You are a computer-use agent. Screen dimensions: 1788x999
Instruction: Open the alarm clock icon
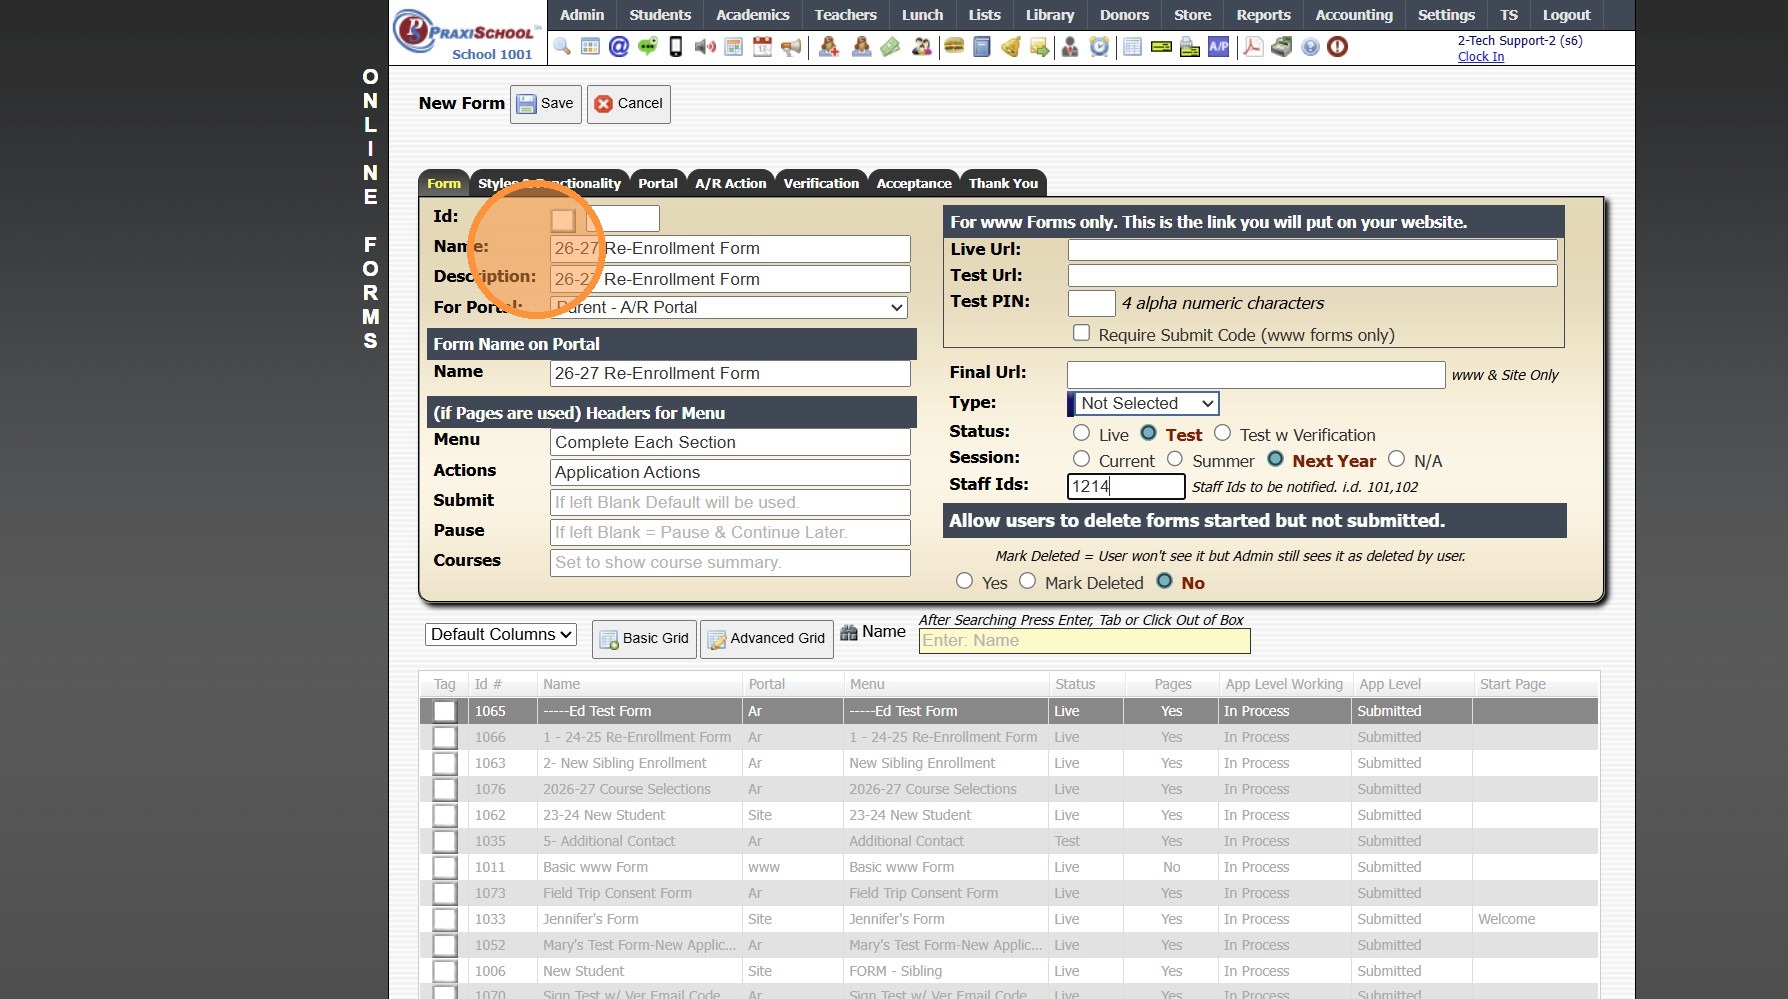click(1099, 47)
